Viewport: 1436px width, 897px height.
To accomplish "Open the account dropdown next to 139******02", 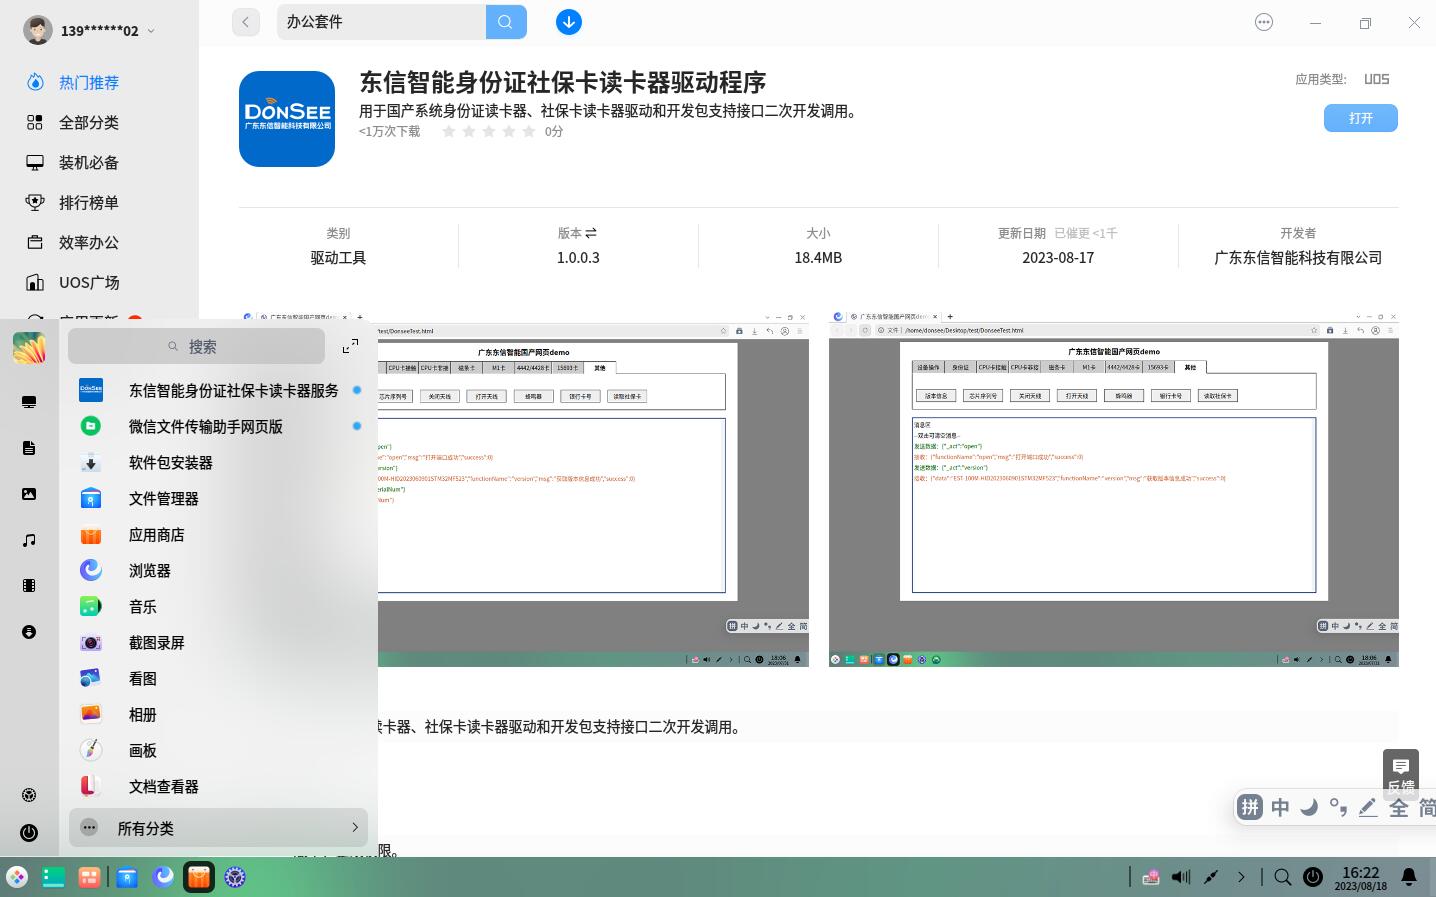I will [x=150, y=30].
